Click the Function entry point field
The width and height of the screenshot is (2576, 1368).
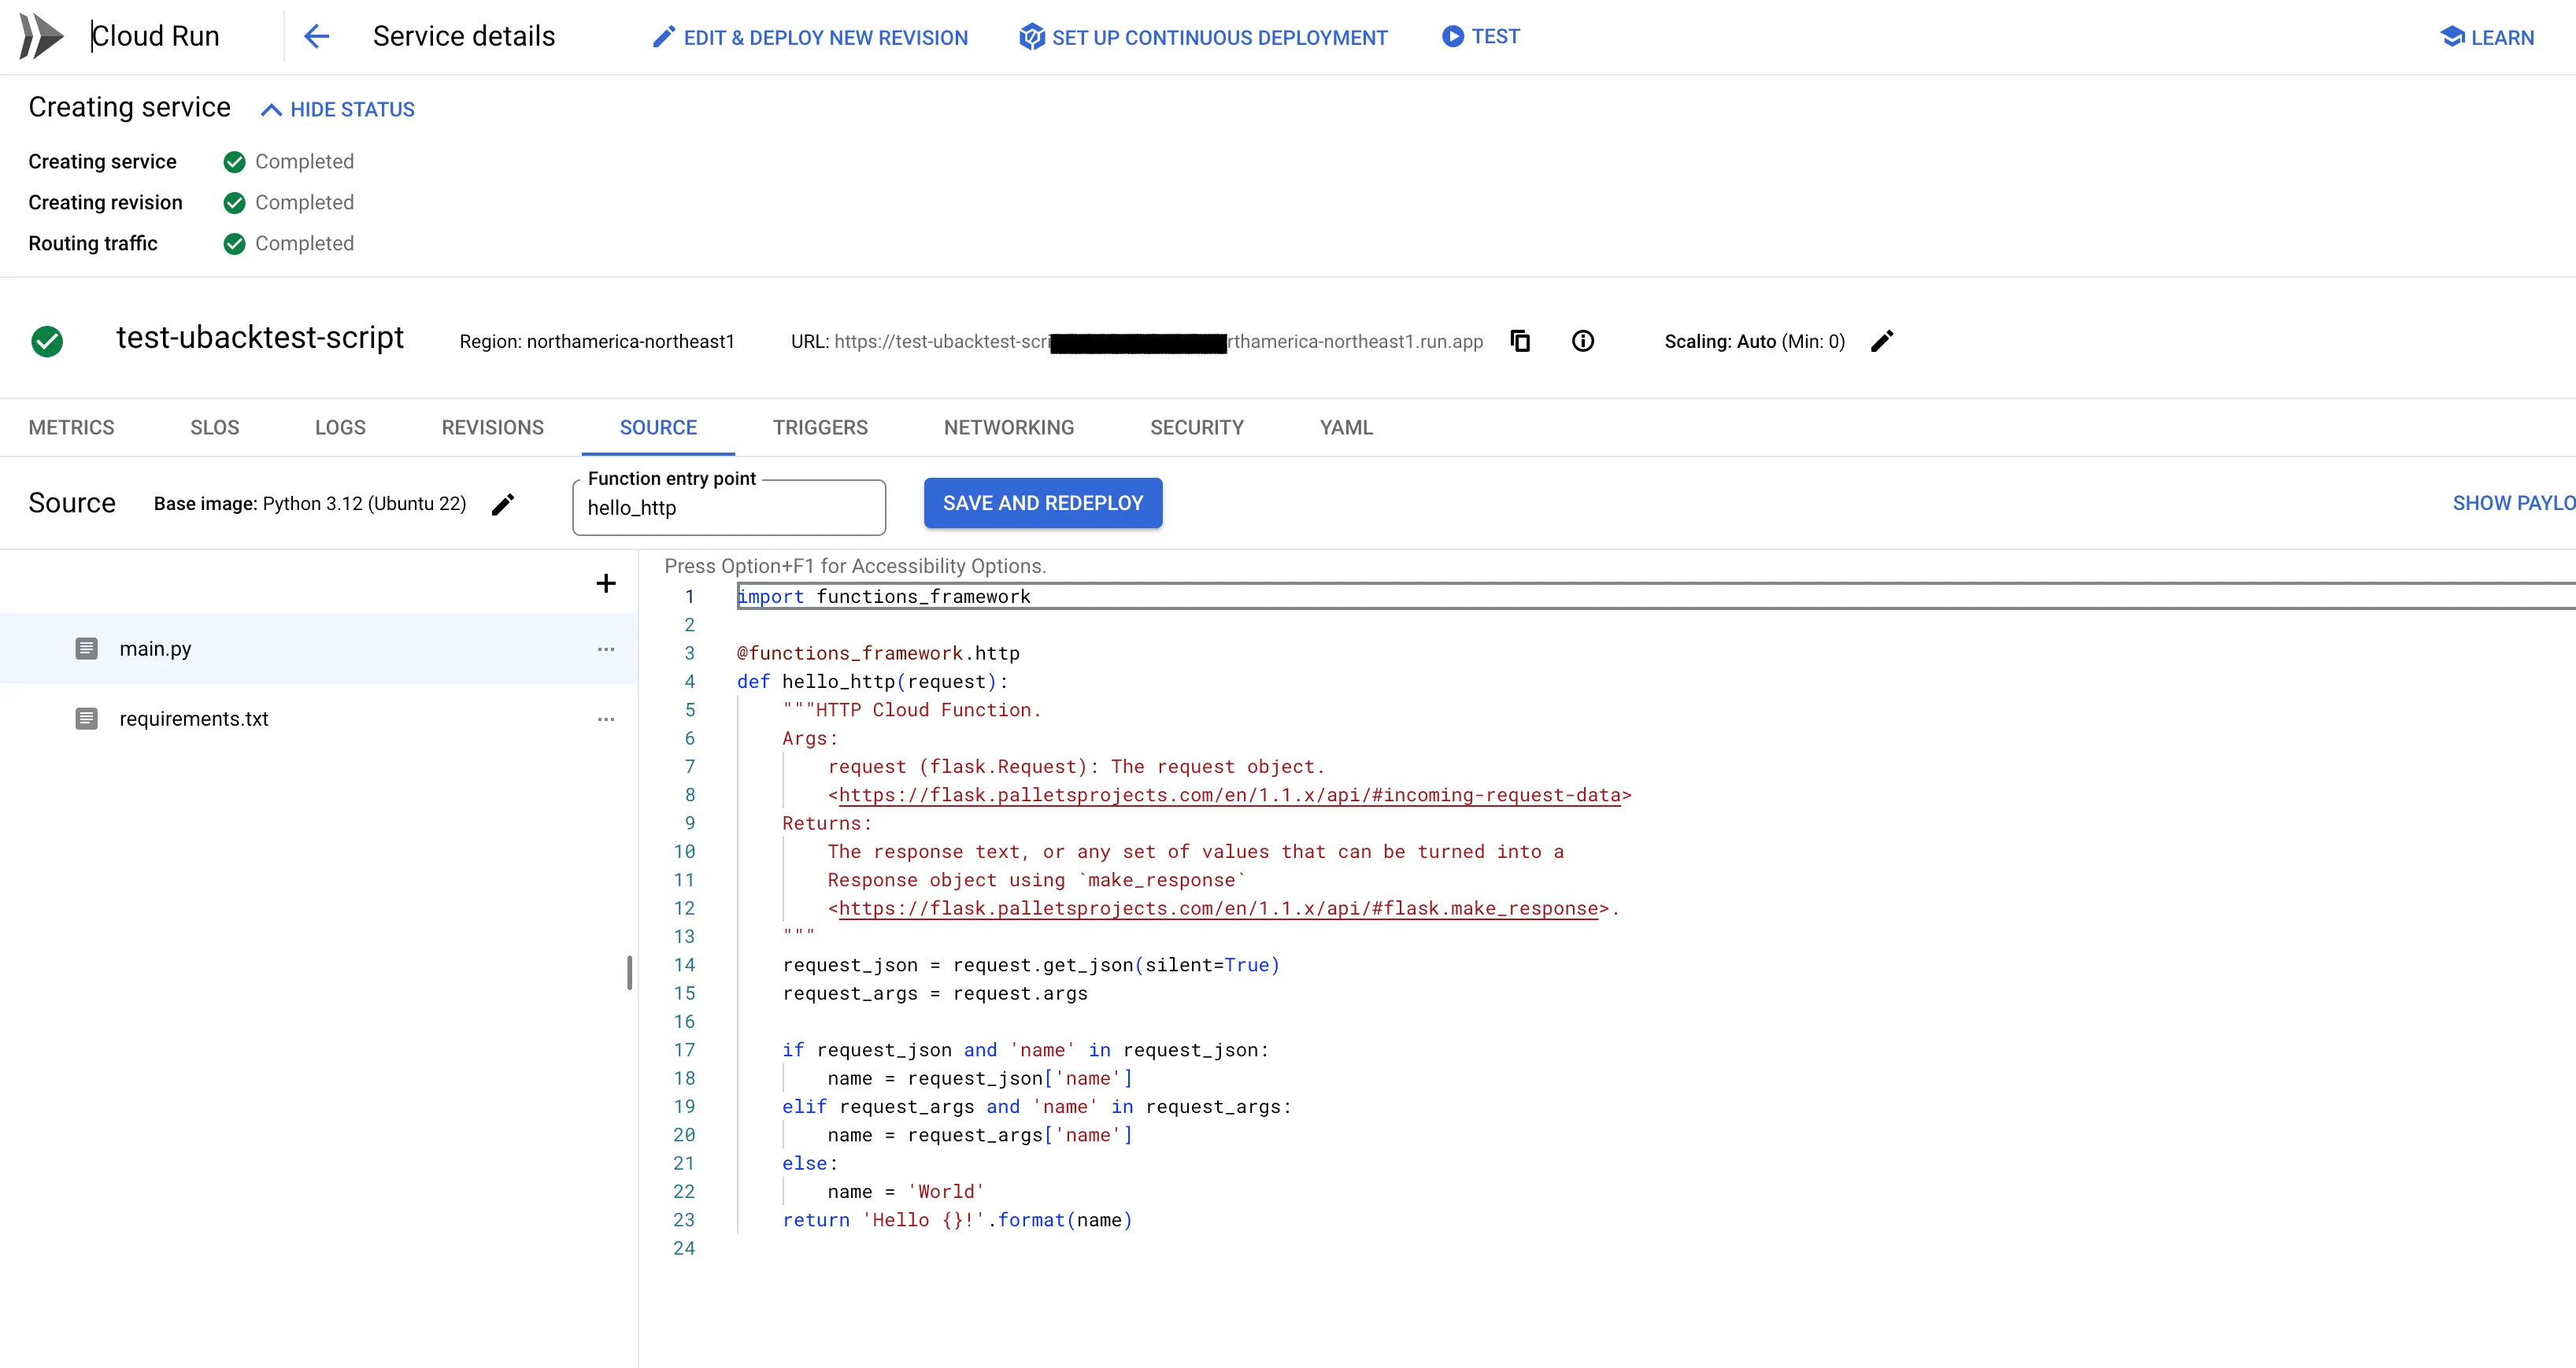point(728,508)
